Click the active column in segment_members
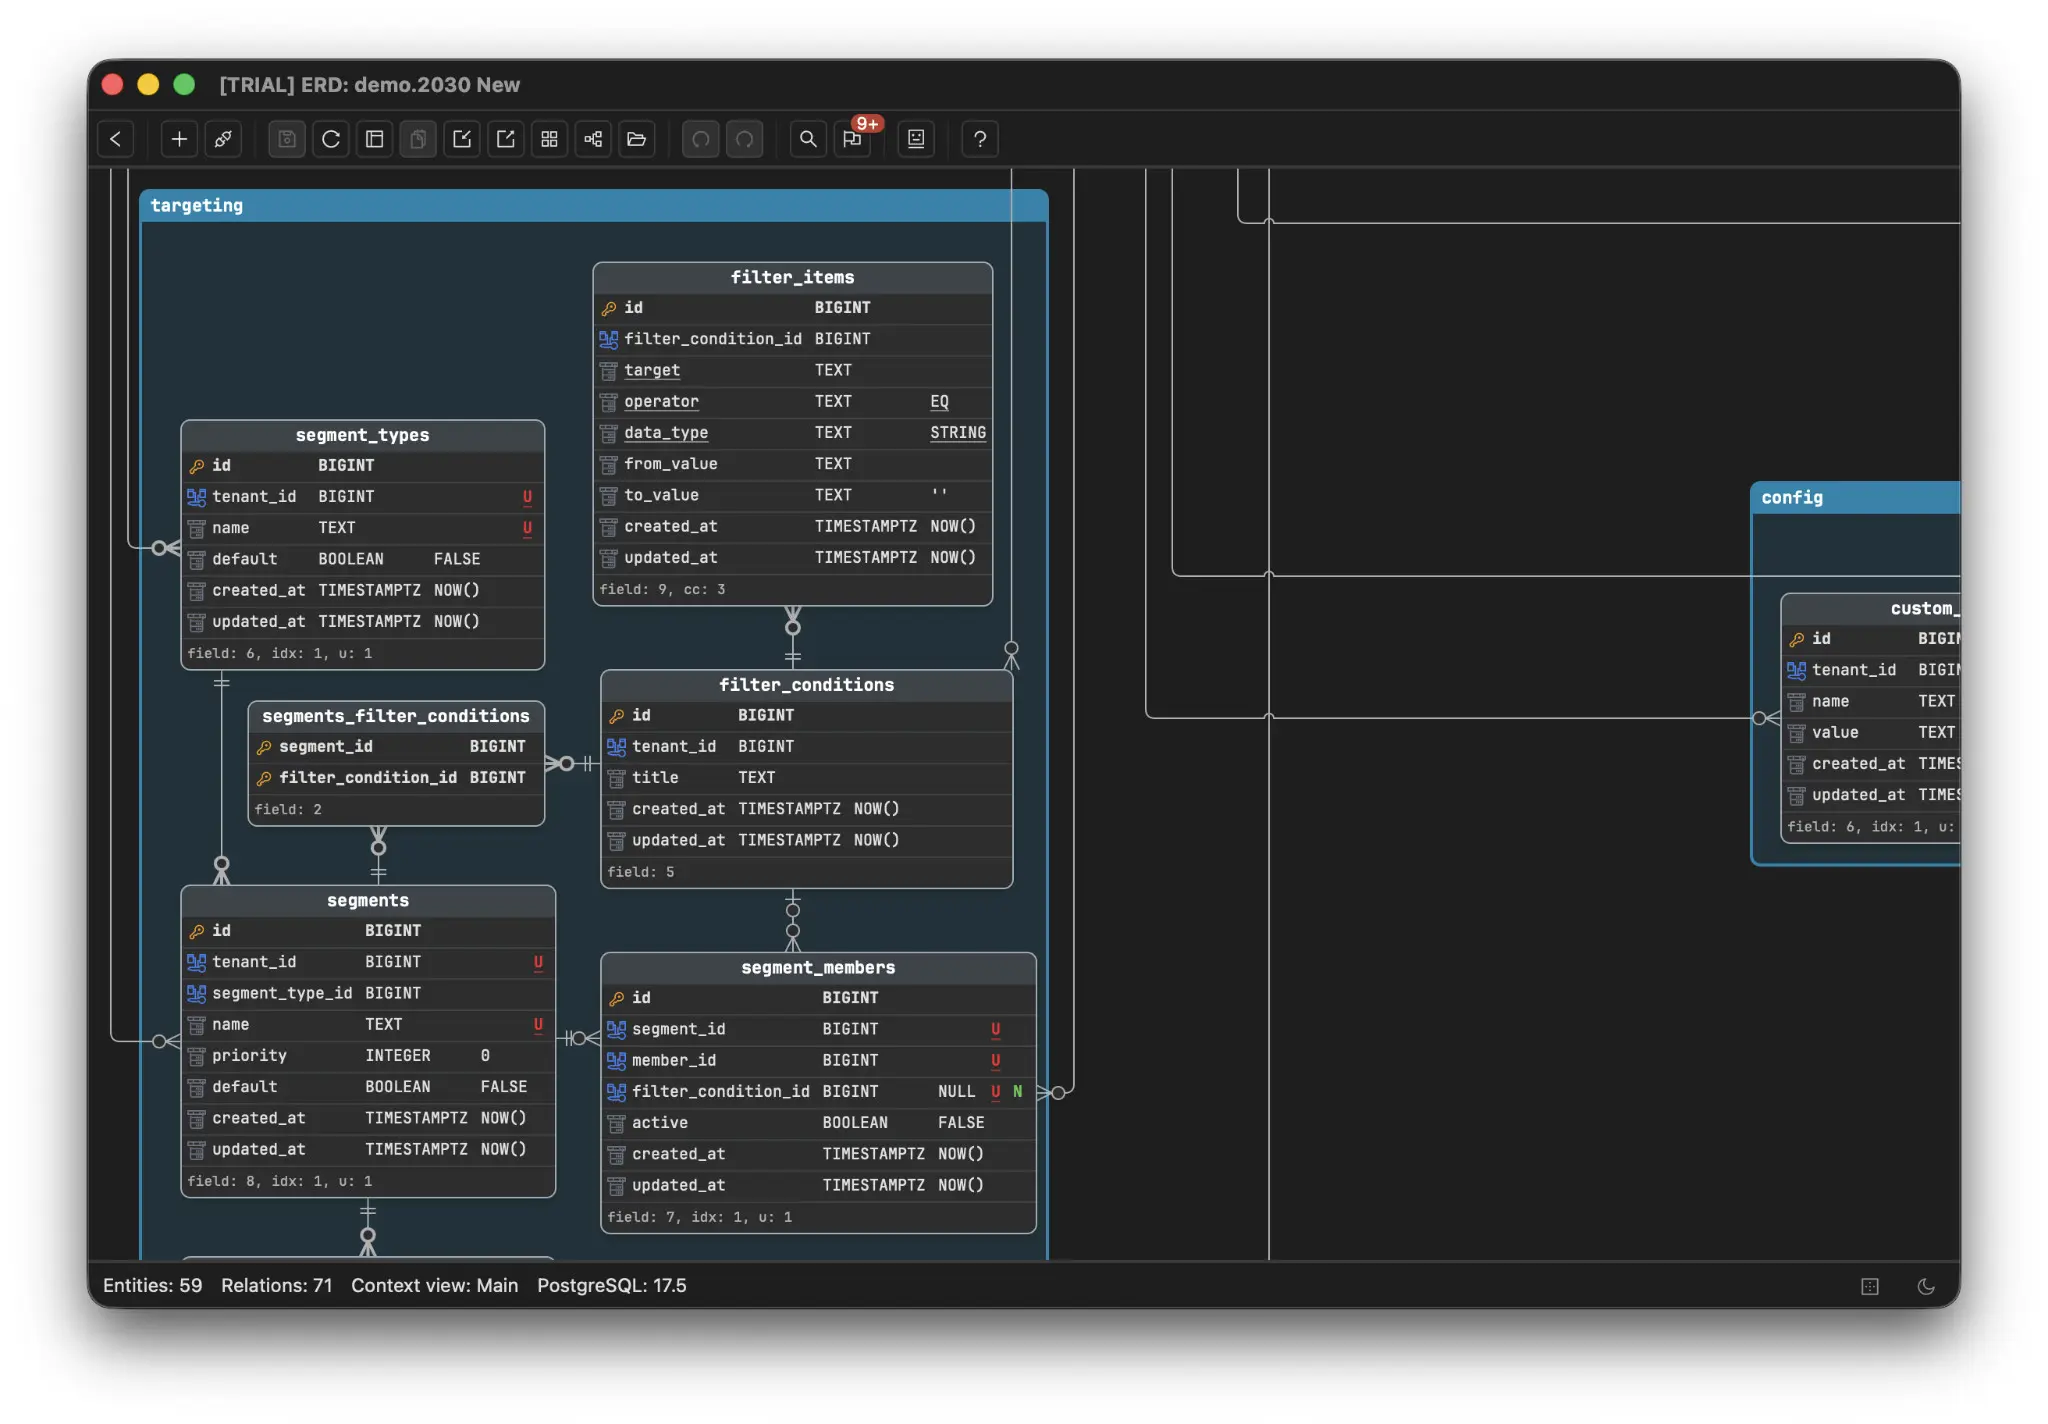2048x1424 pixels. [x=818, y=1123]
